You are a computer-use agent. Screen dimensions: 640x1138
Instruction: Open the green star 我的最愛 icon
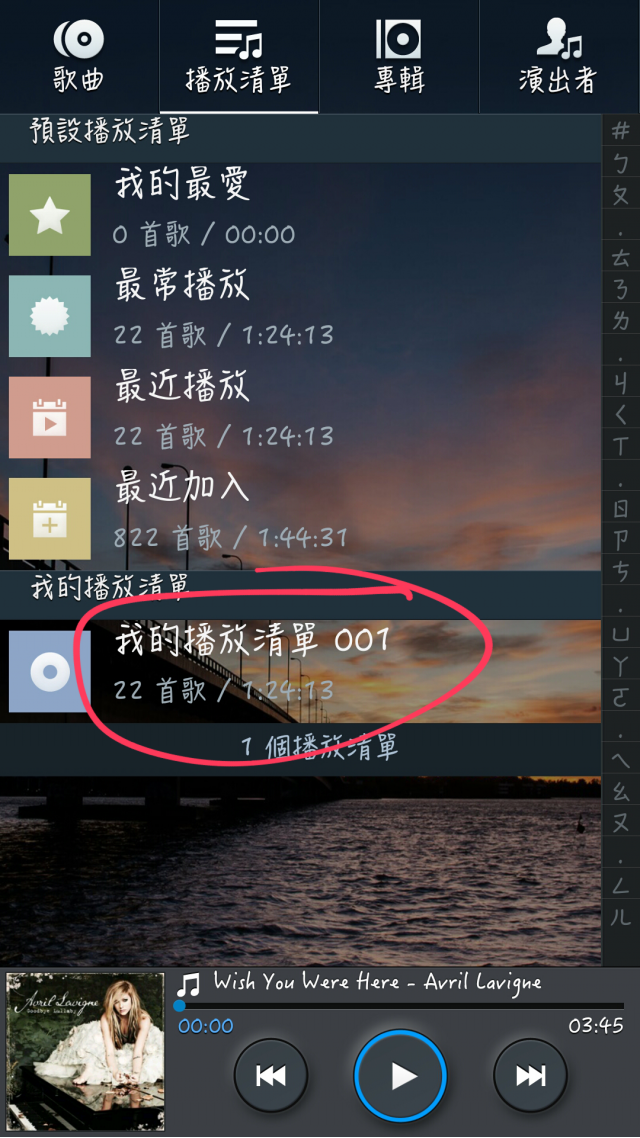(49, 215)
